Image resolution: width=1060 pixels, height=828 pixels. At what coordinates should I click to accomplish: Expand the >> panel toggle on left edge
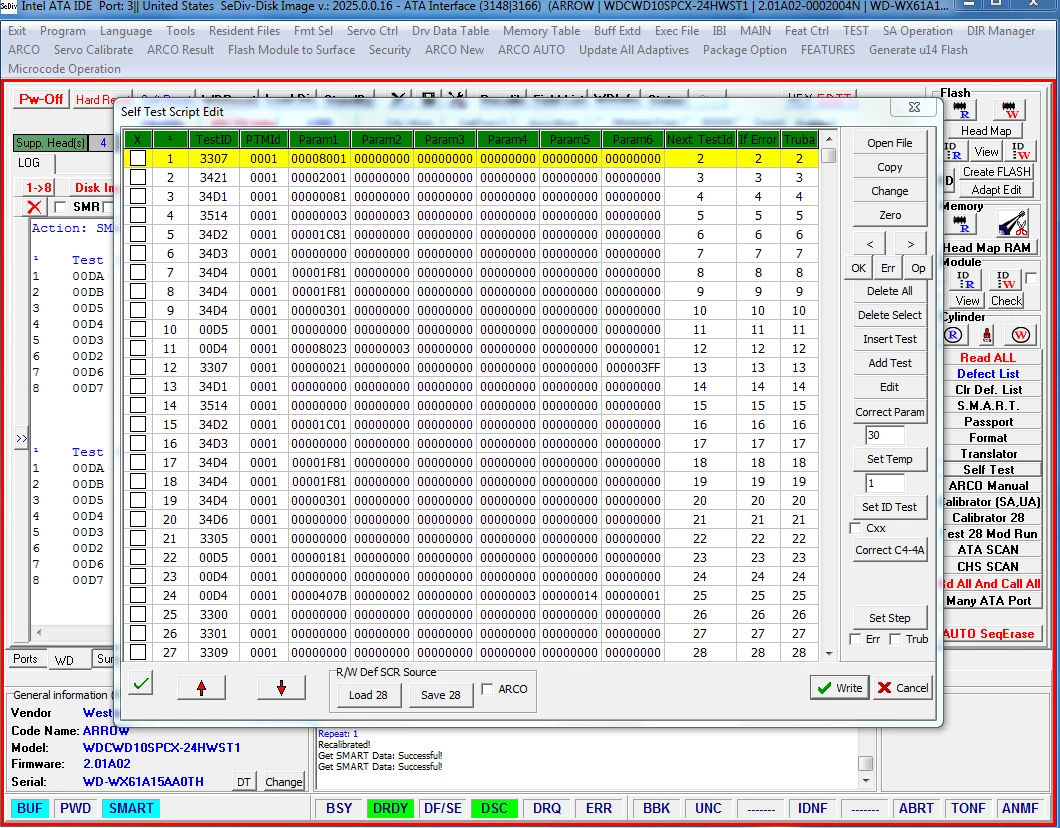(x=22, y=438)
